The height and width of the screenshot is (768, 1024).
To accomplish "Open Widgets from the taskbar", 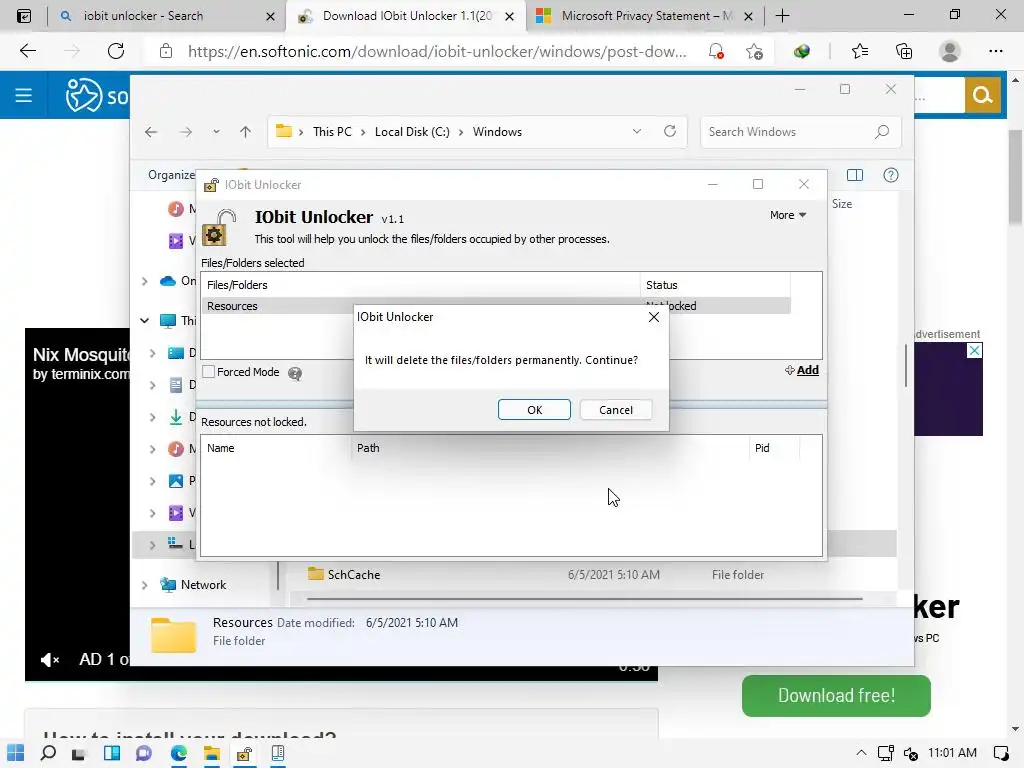I will 112,753.
